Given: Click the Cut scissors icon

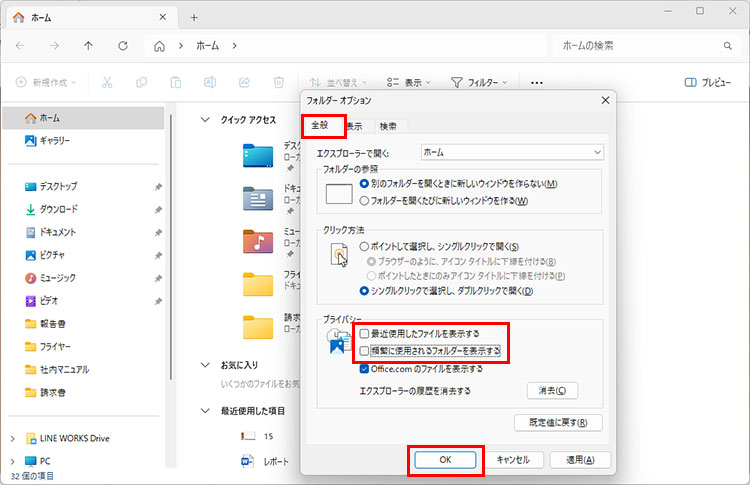Looking at the screenshot, I should 107,82.
